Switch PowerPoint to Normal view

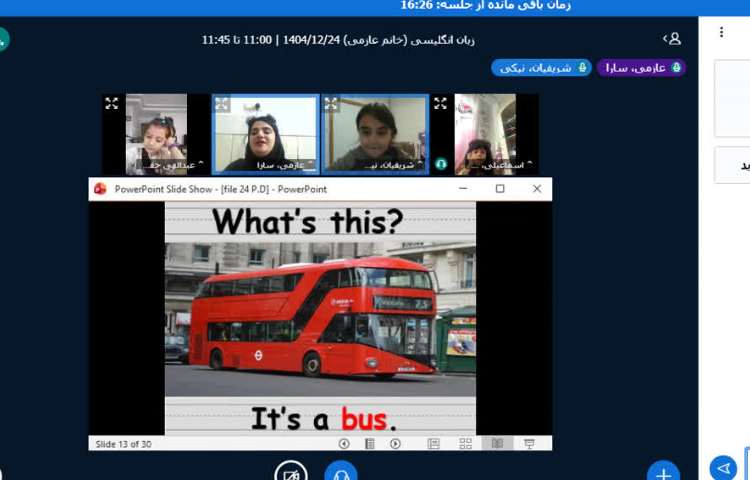[433, 444]
